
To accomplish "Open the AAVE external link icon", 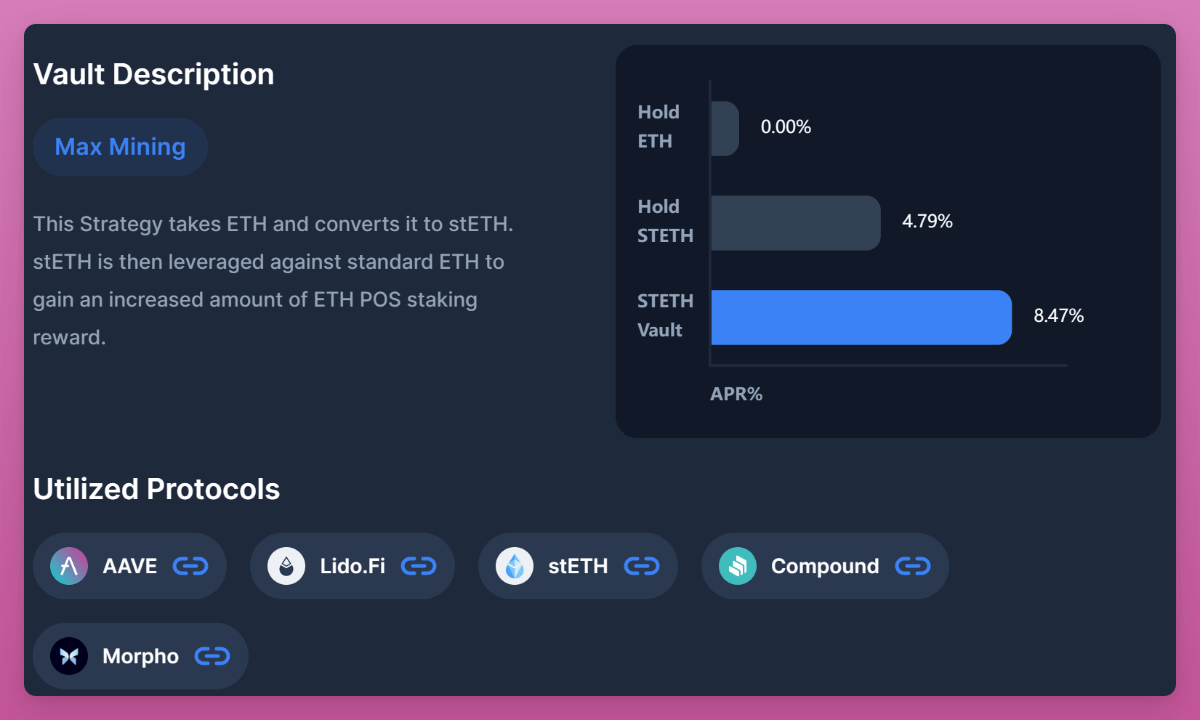I will tap(190, 566).
